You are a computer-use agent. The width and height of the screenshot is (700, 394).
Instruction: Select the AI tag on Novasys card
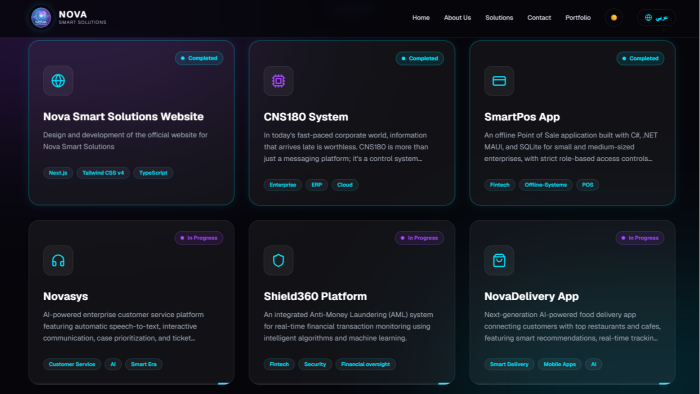pyautogui.click(x=113, y=364)
